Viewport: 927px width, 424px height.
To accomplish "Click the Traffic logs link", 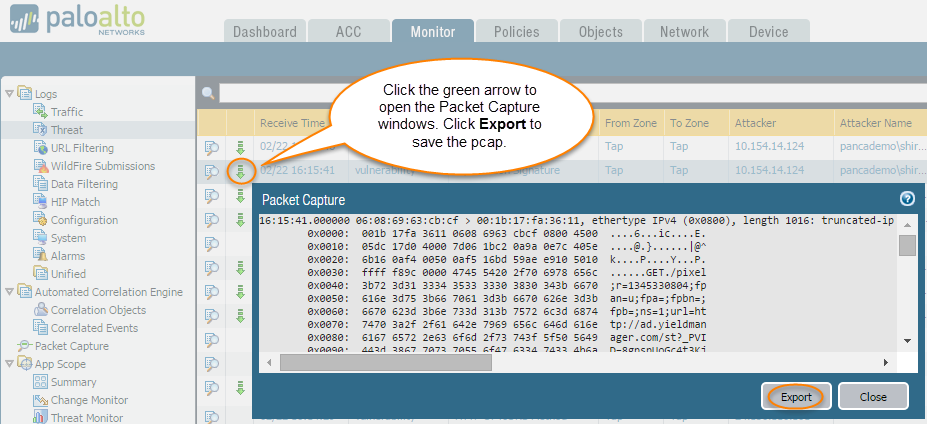I will [67, 112].
